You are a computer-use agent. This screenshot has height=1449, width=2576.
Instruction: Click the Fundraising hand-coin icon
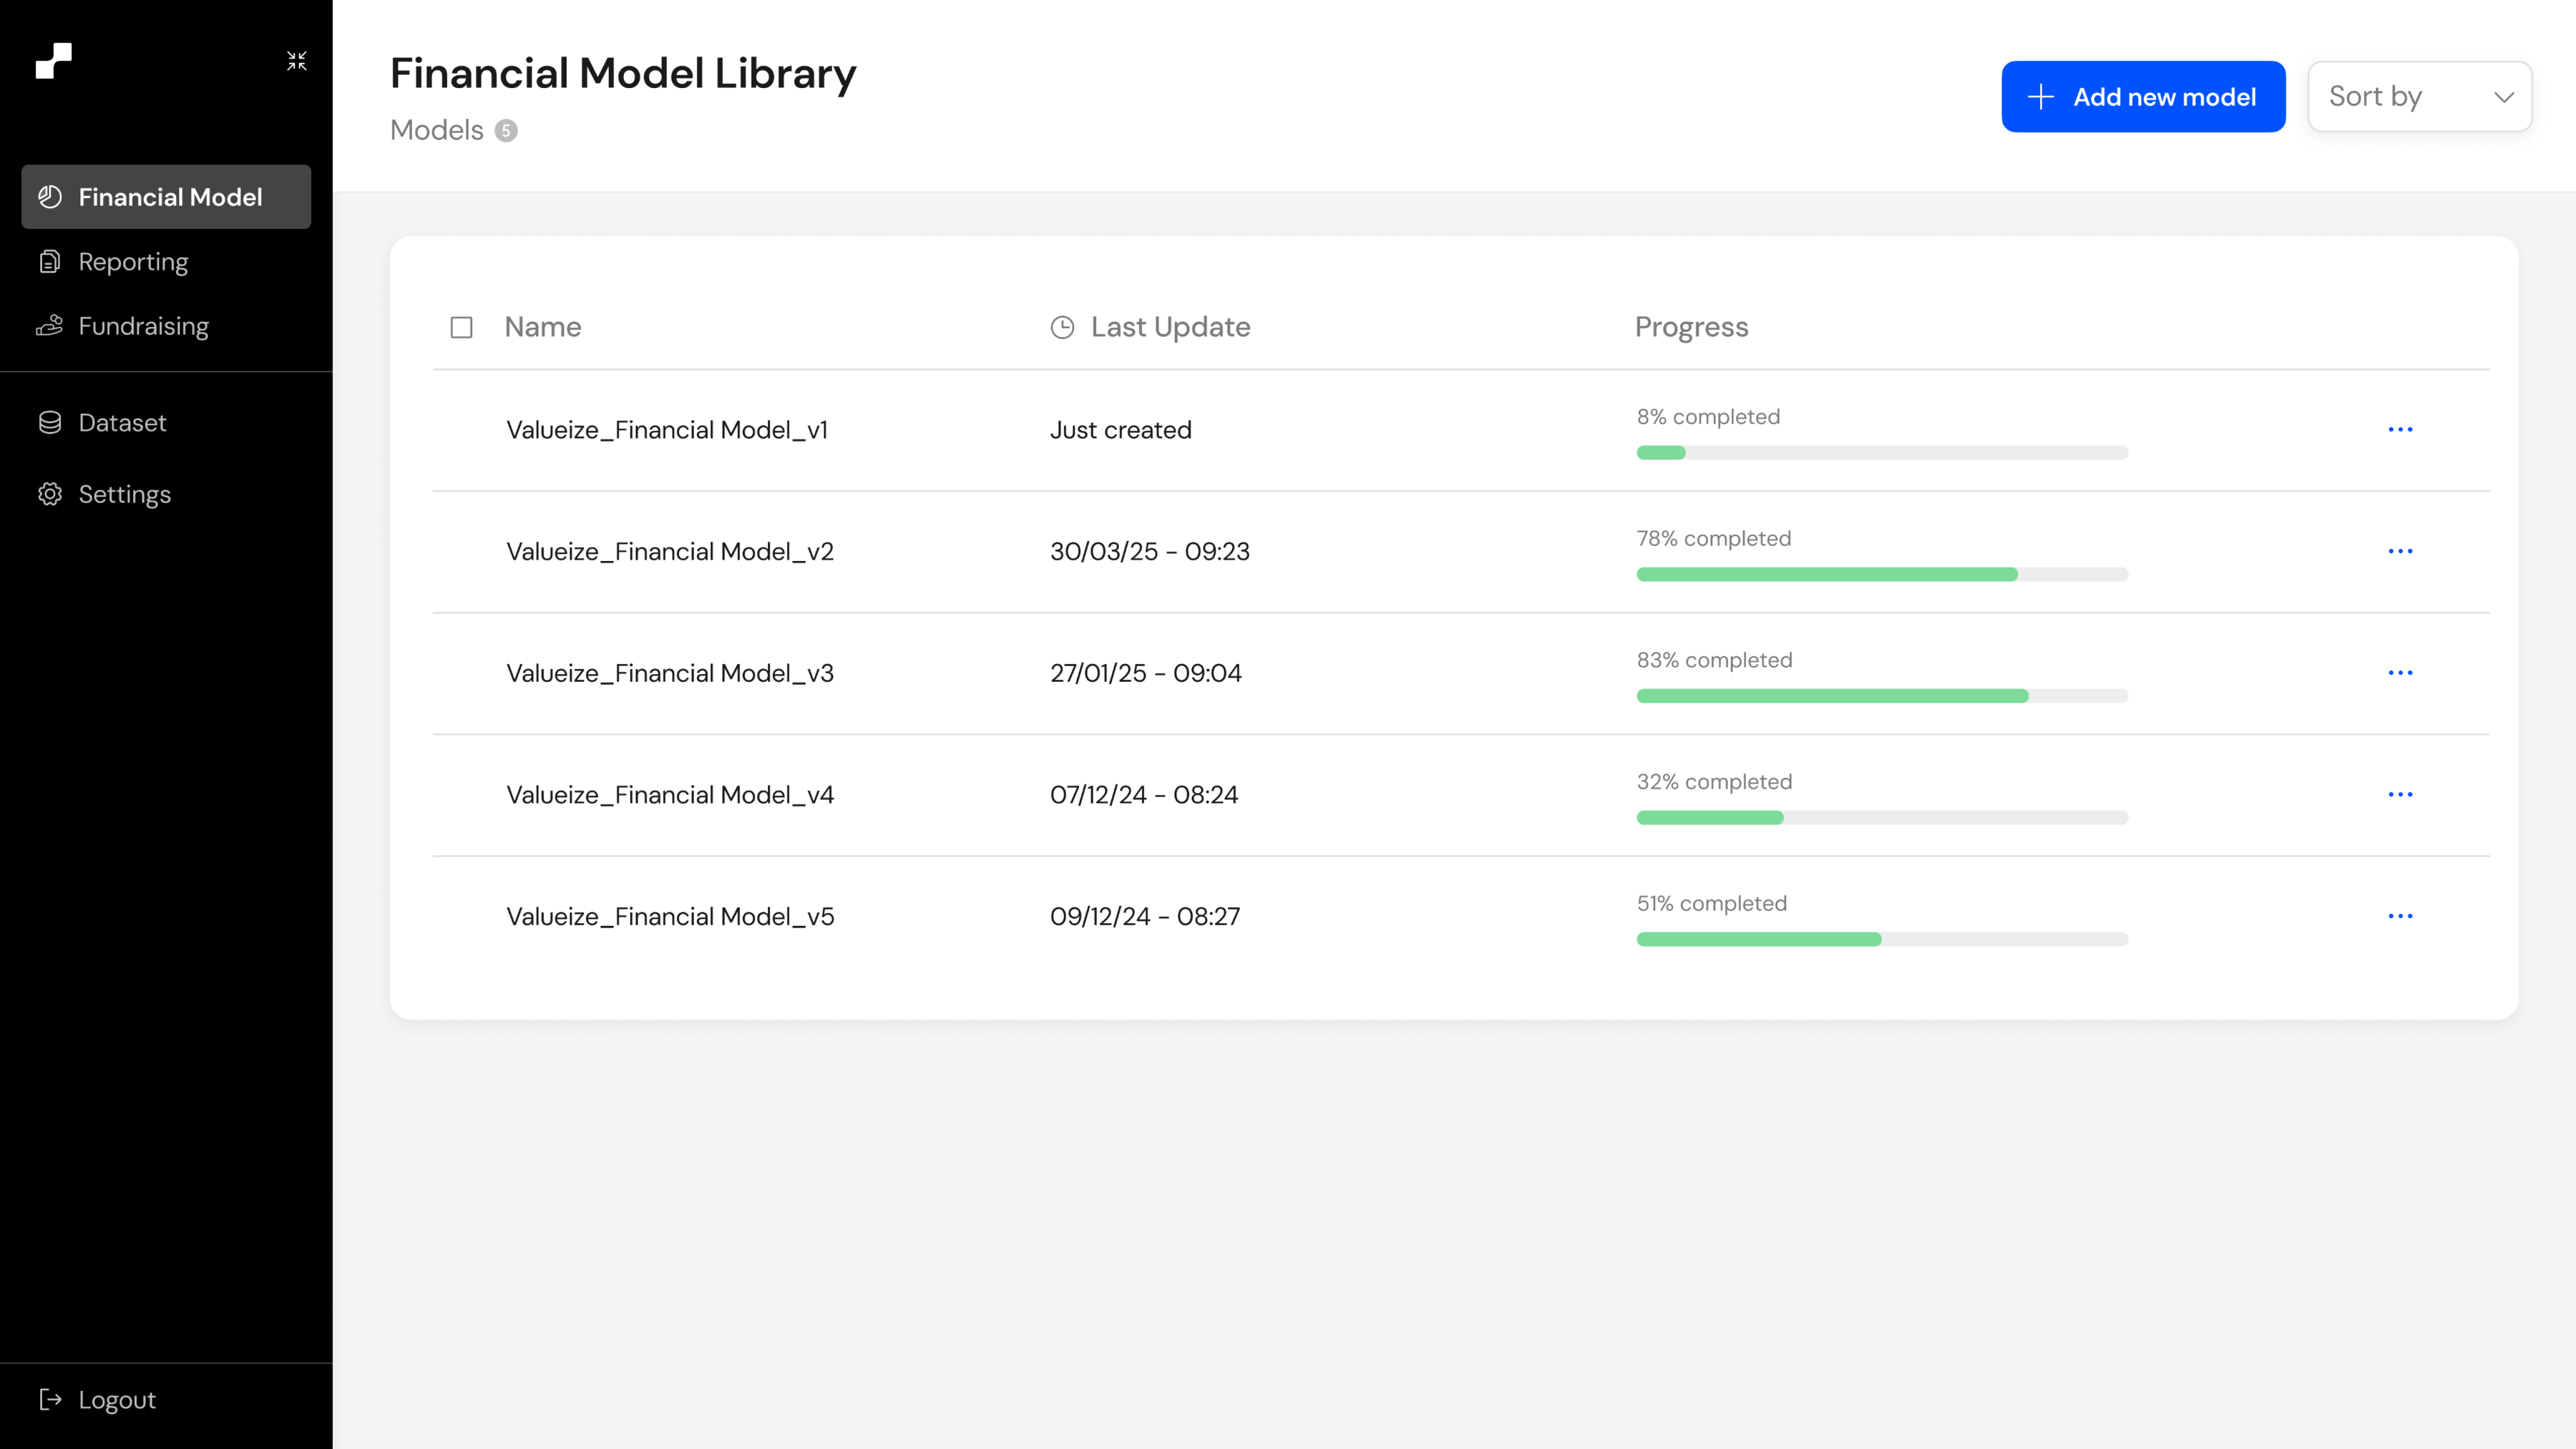click(x=49, y=326)
